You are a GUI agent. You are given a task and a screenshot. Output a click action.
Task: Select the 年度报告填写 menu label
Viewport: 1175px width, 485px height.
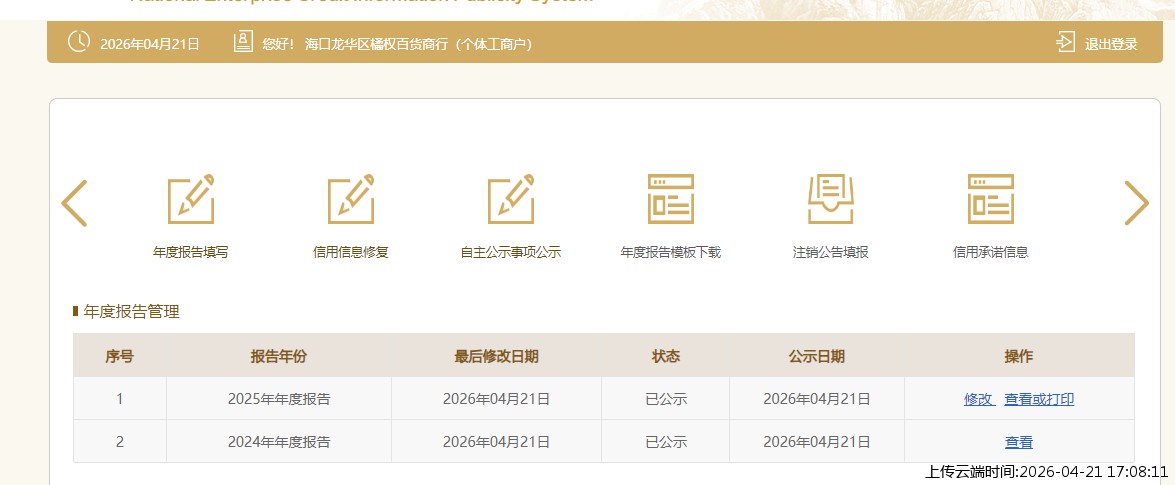(190, 252)
